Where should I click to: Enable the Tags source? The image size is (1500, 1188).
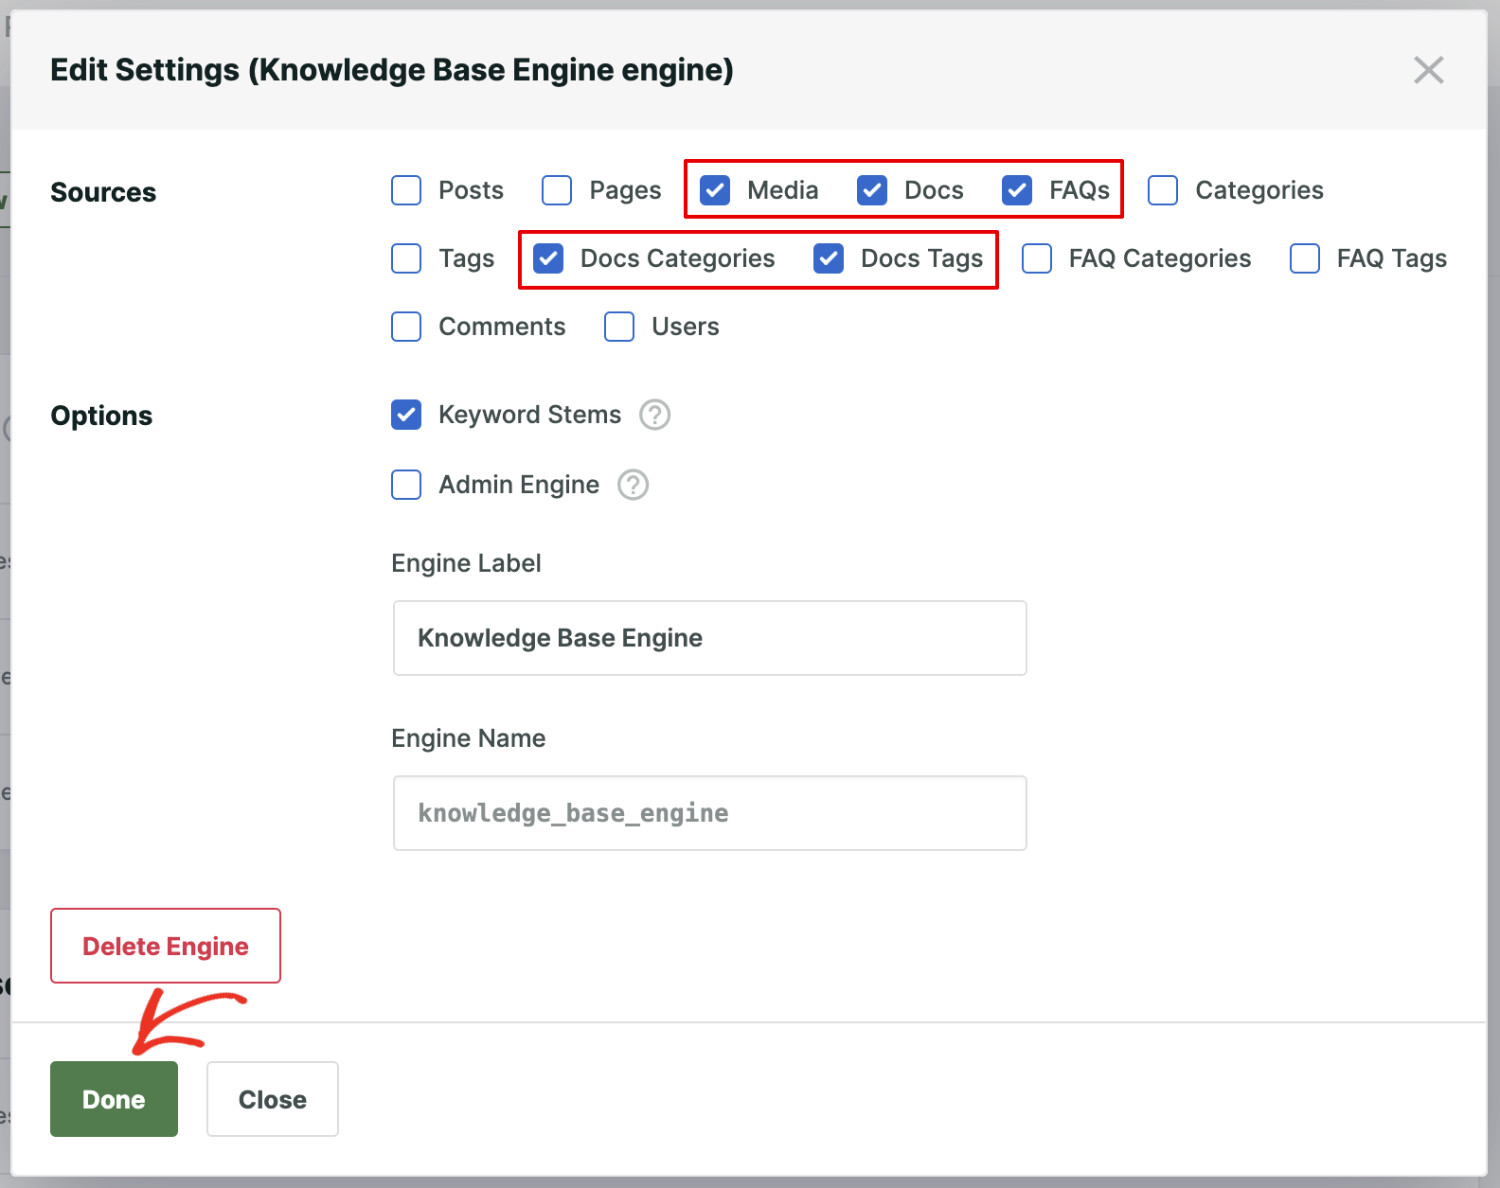coord(406,258)
